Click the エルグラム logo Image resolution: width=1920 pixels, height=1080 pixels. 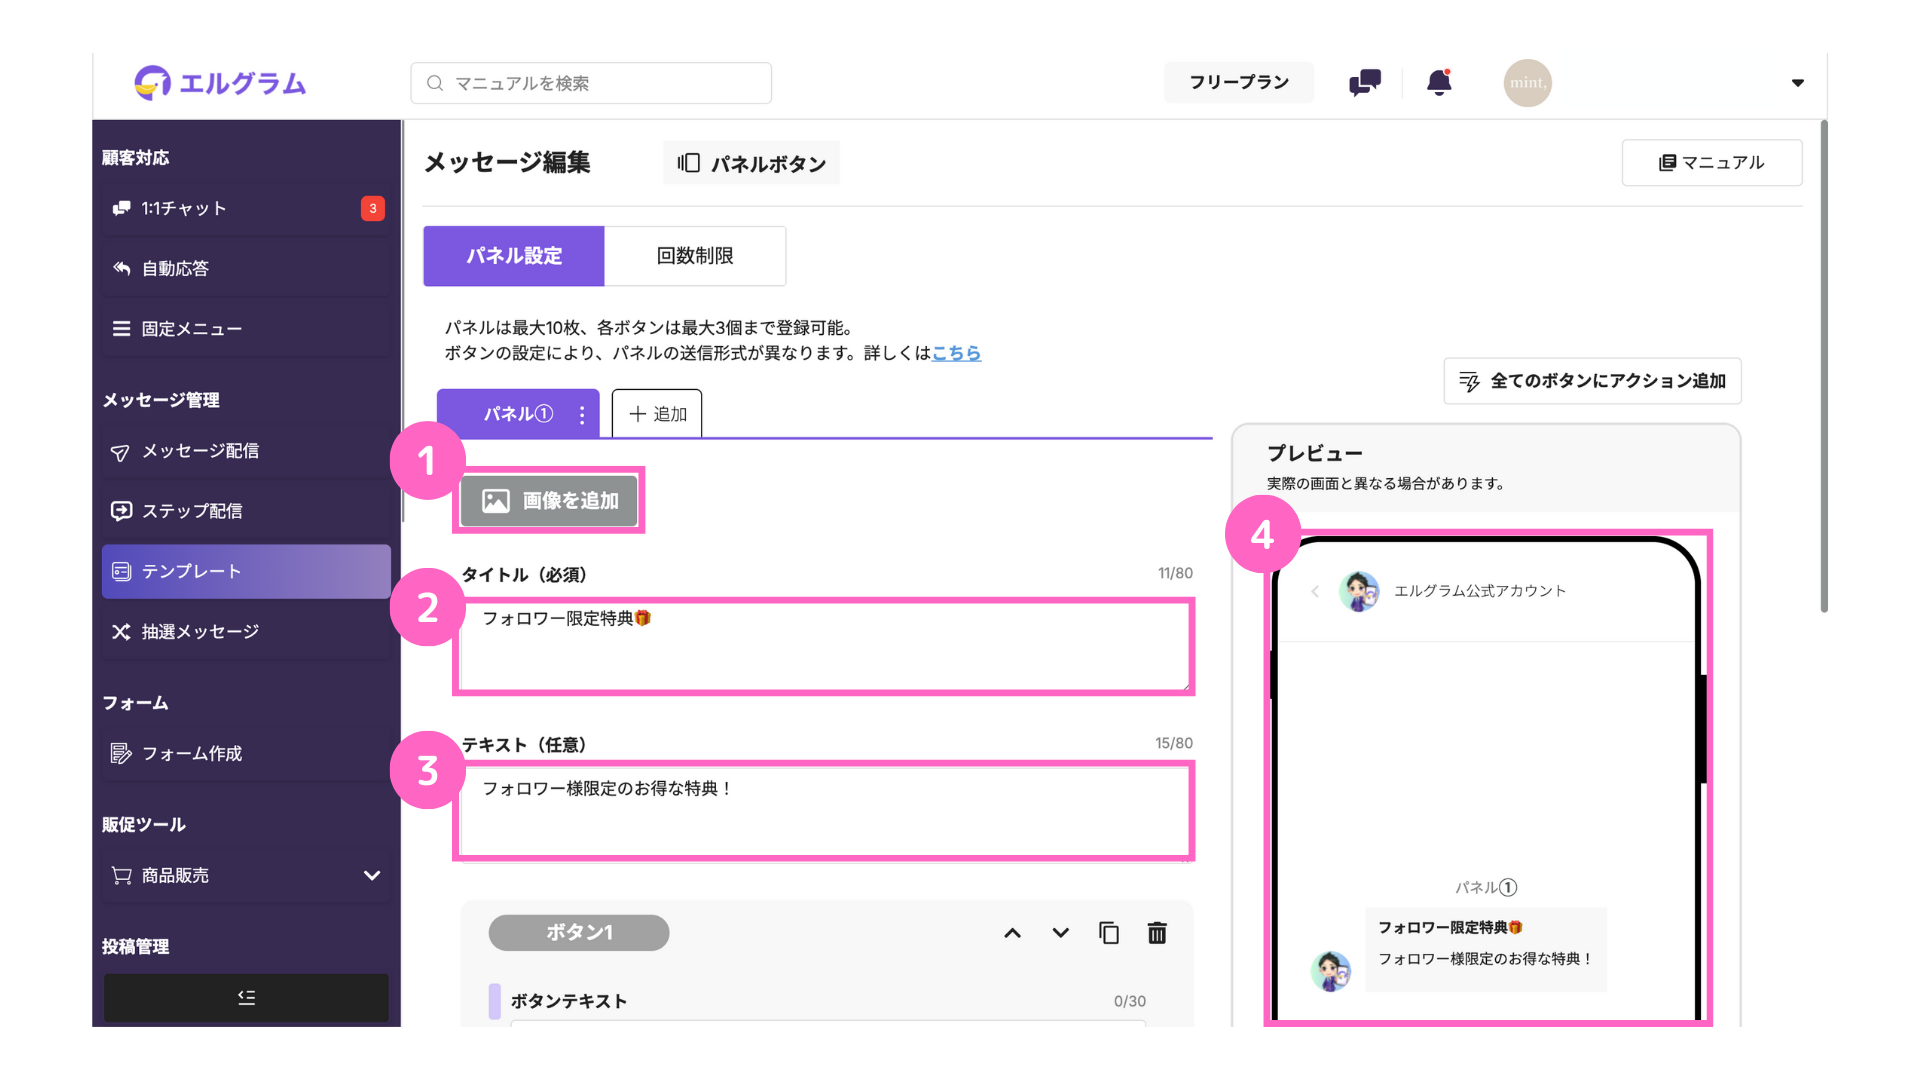point(220,83)
